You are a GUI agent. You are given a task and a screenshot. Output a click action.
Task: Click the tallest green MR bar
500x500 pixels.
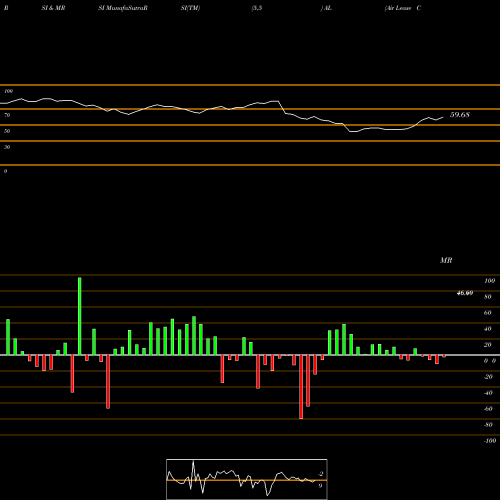(x=80, y=316)
